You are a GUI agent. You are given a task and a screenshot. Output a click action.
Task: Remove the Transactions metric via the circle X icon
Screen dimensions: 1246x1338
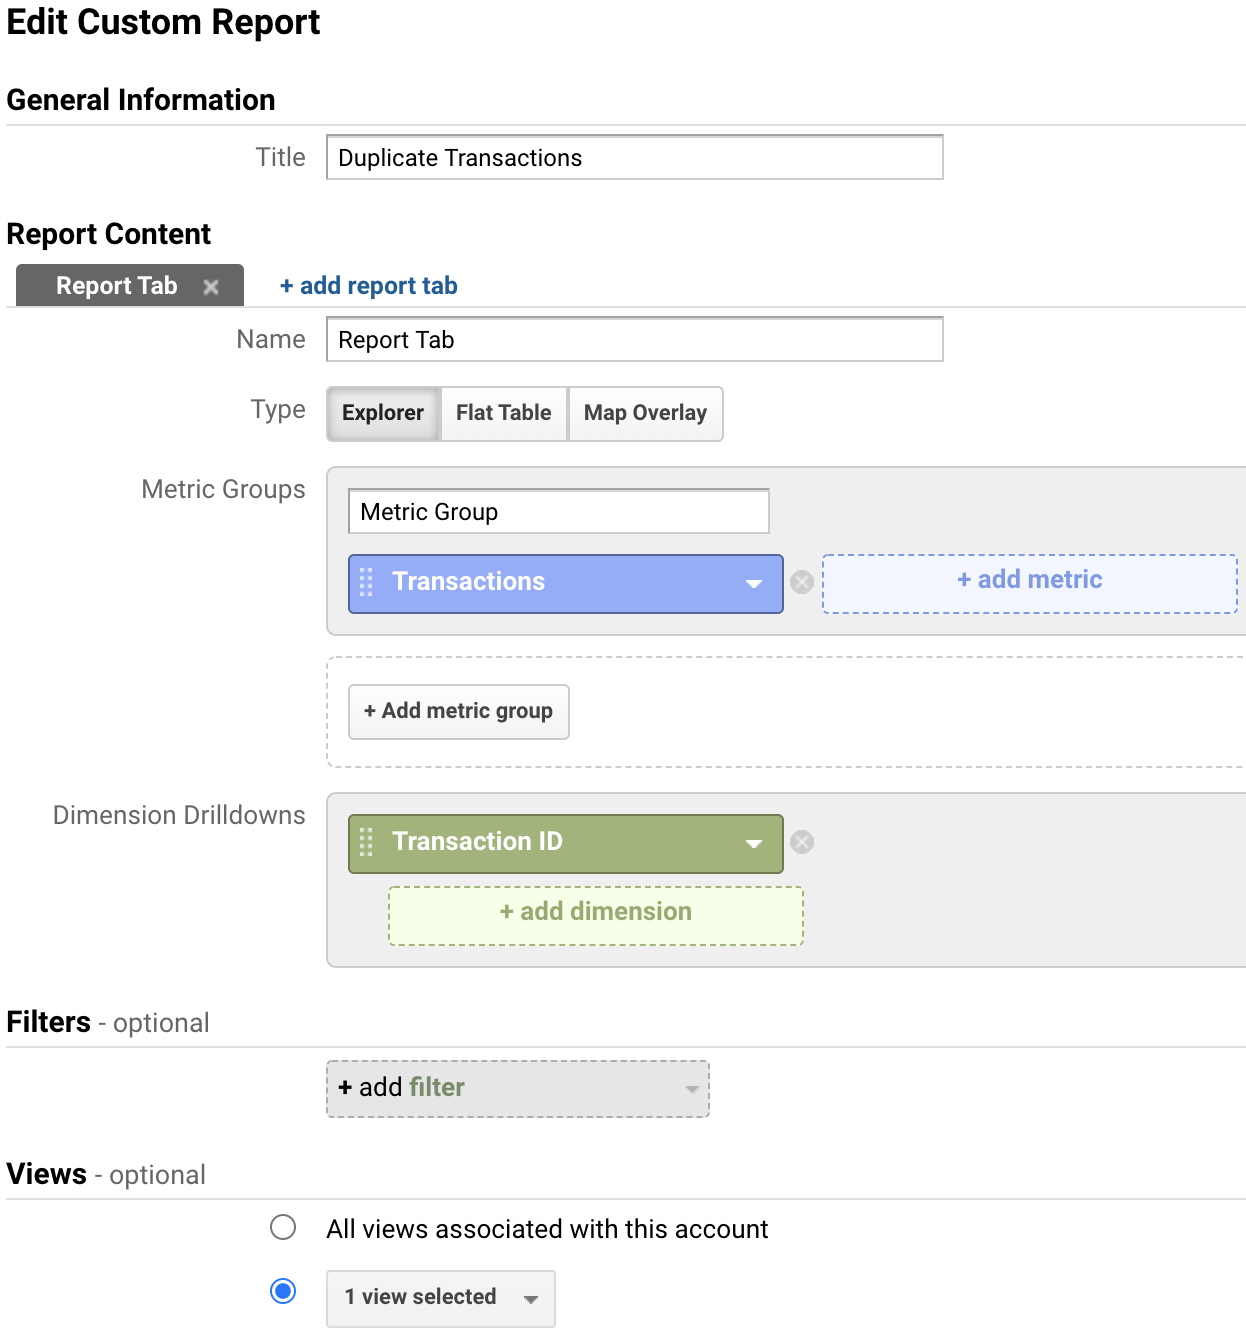pyautogui.click(x=802, y=582)
